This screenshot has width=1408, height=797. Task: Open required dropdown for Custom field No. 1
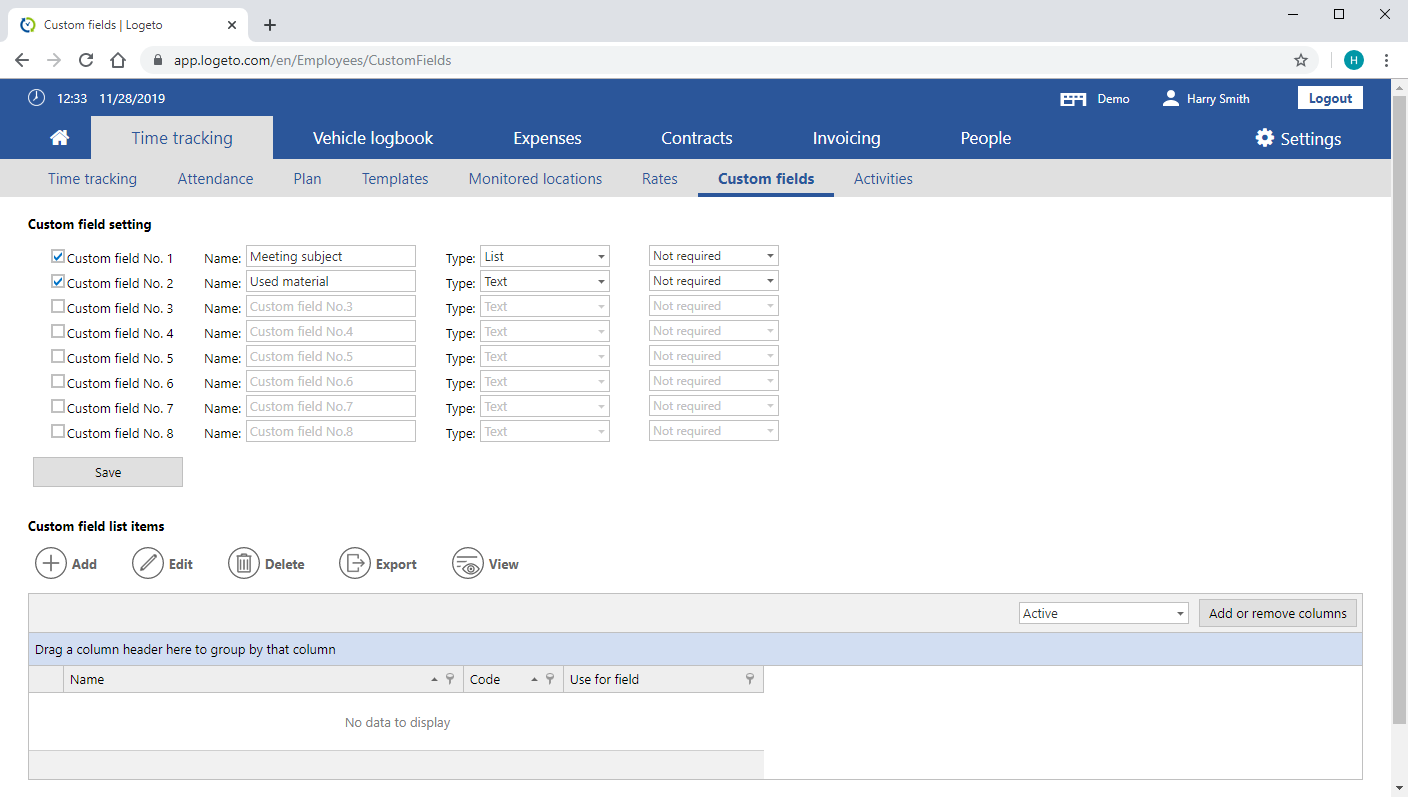[714, 256]
